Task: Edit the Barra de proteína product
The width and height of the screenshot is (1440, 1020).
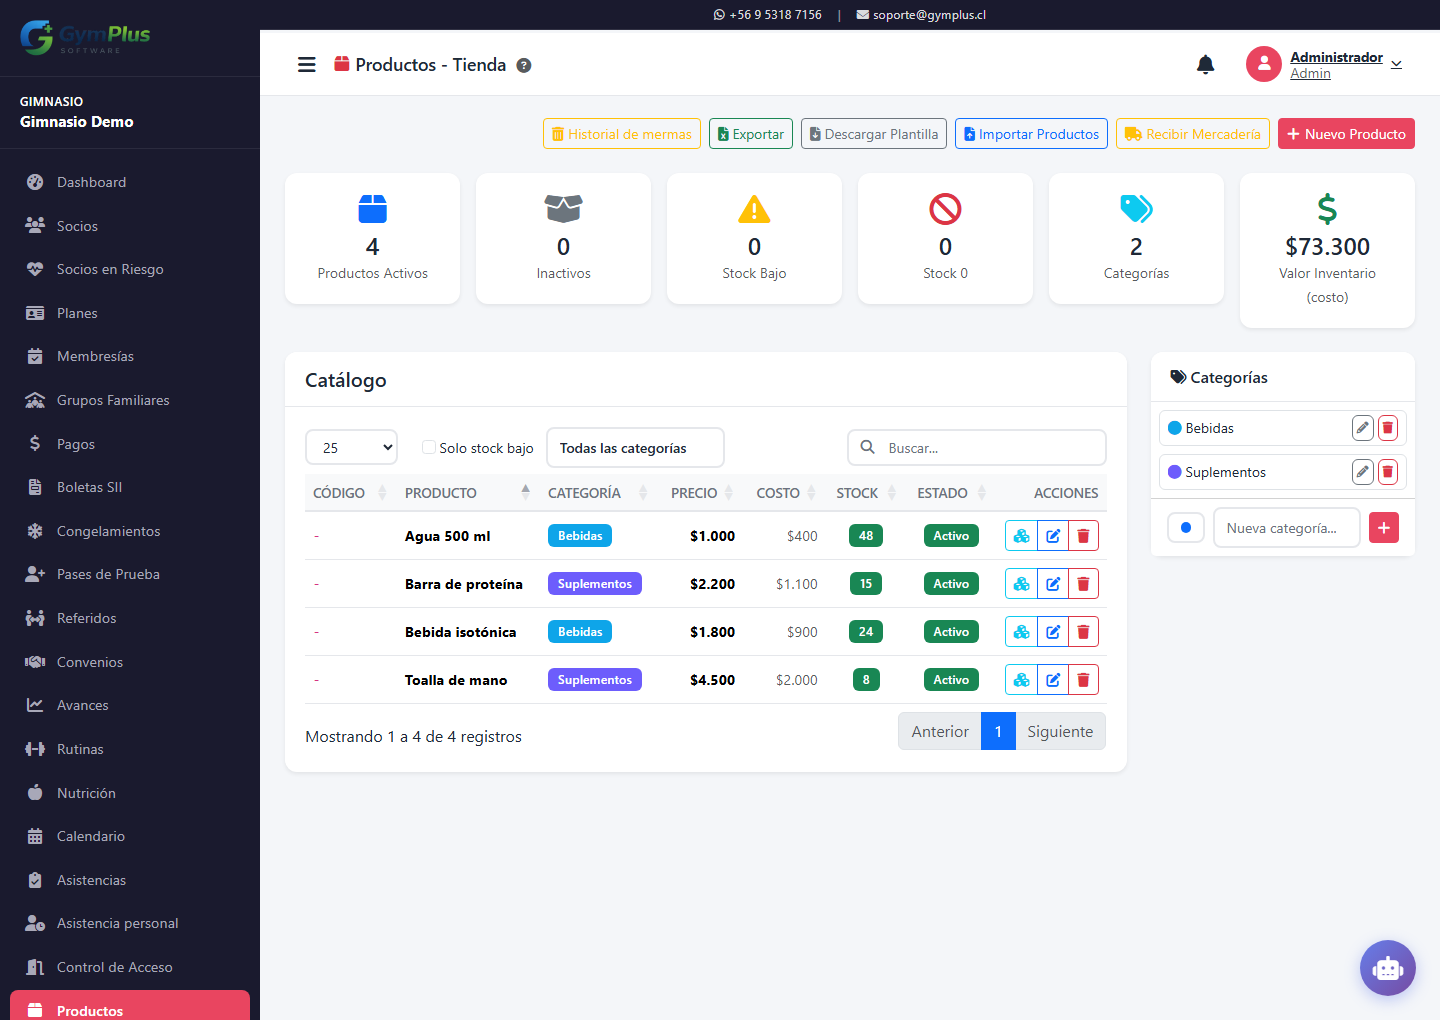Action: tap(1053, 584)
